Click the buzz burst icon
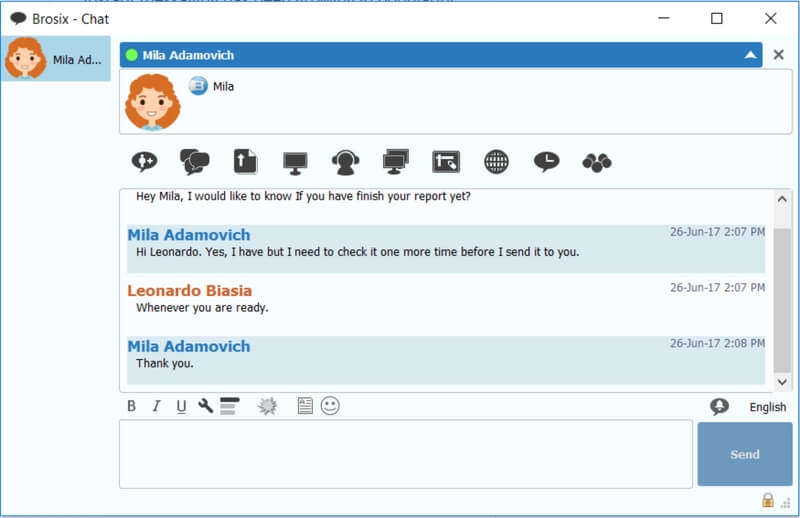This screenshot has width=800, height=518. point(267,406)
